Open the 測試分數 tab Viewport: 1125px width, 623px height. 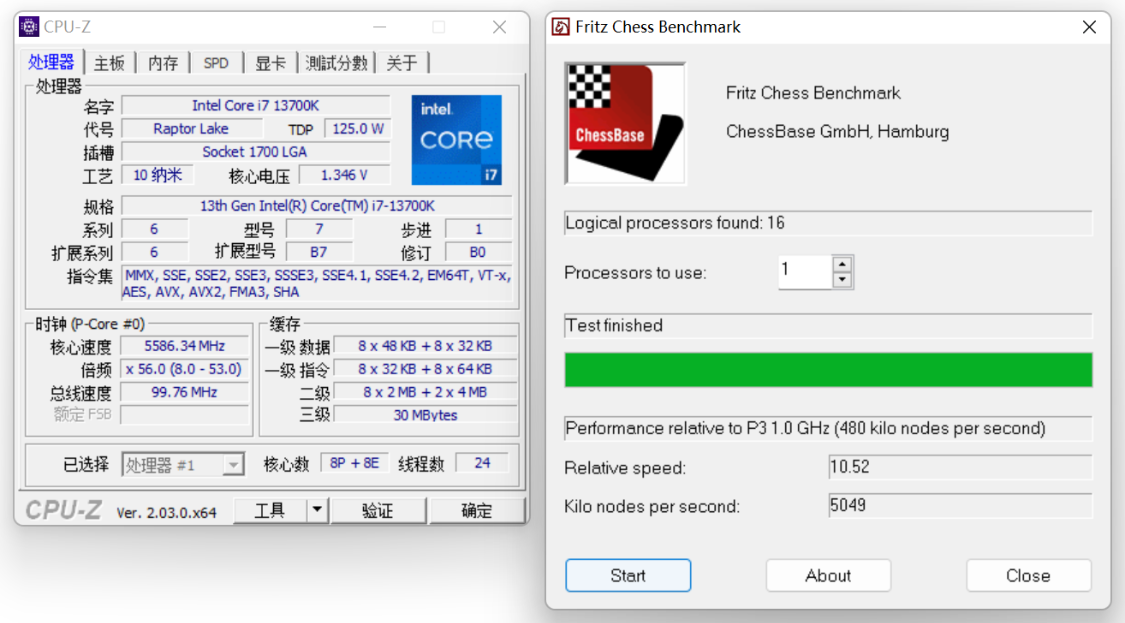click(336, 63)
